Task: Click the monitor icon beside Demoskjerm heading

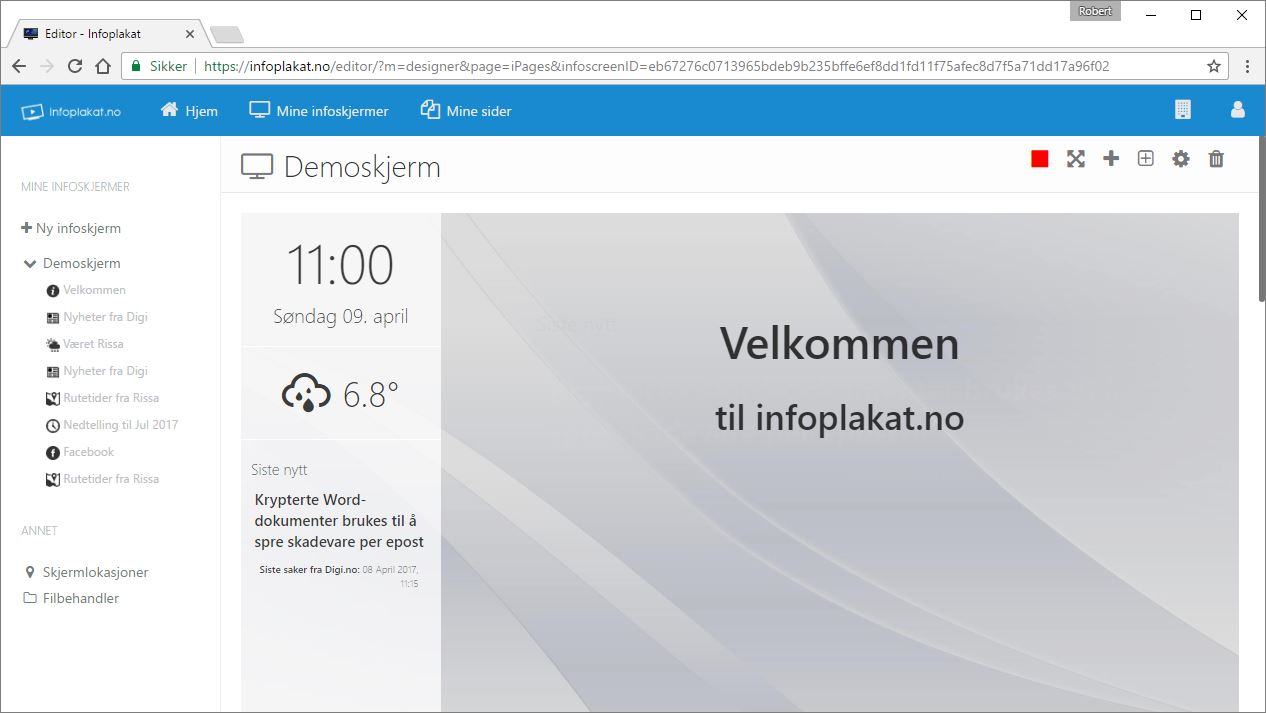Action: pyautogui.click(x=257, y=167)
